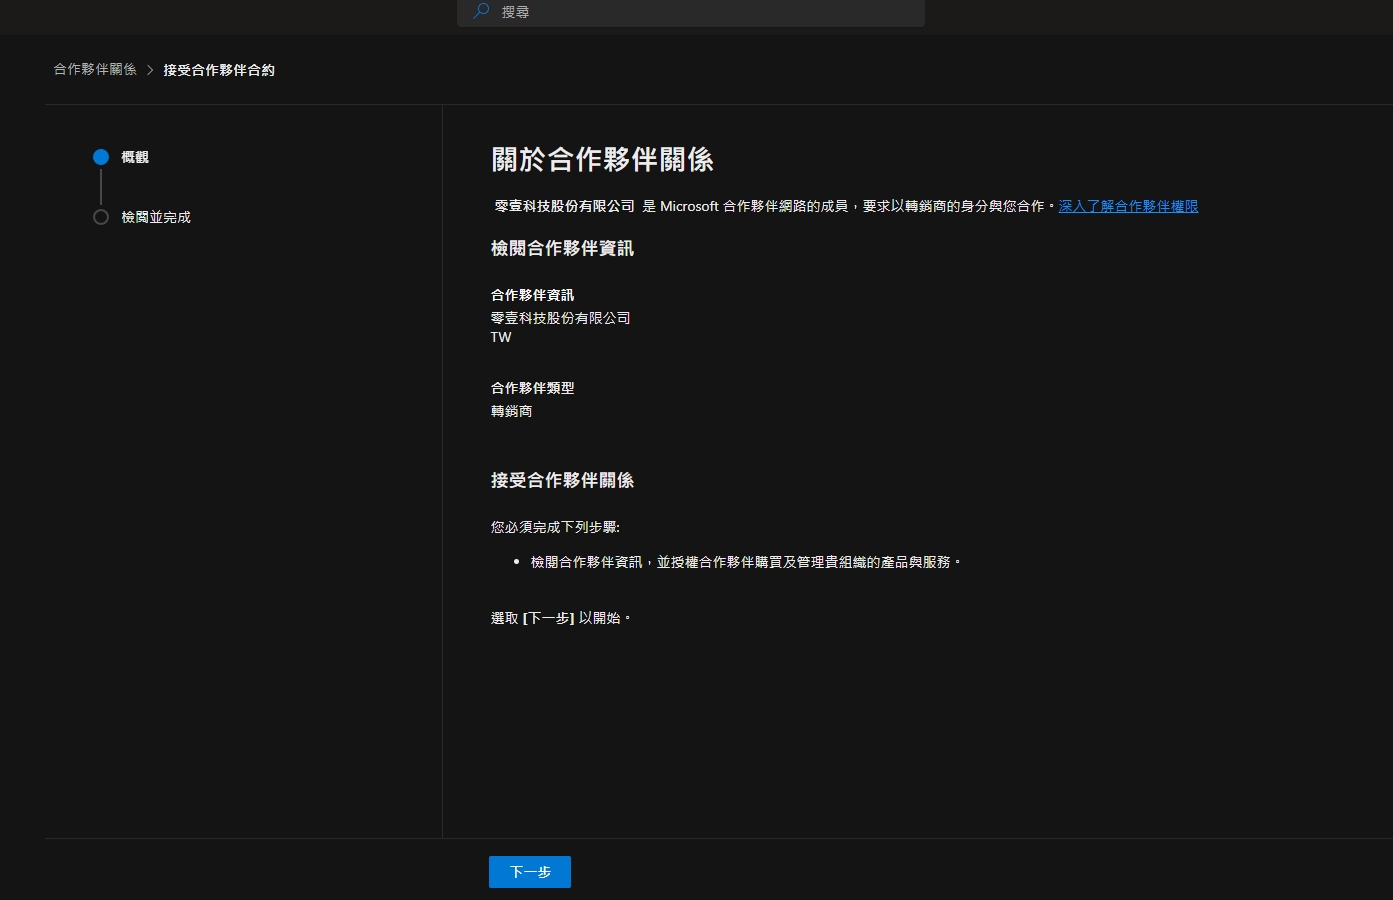
Task: Click the 檢閱合作夥伴資訊 section heading
Action: (x=562, y=248)
